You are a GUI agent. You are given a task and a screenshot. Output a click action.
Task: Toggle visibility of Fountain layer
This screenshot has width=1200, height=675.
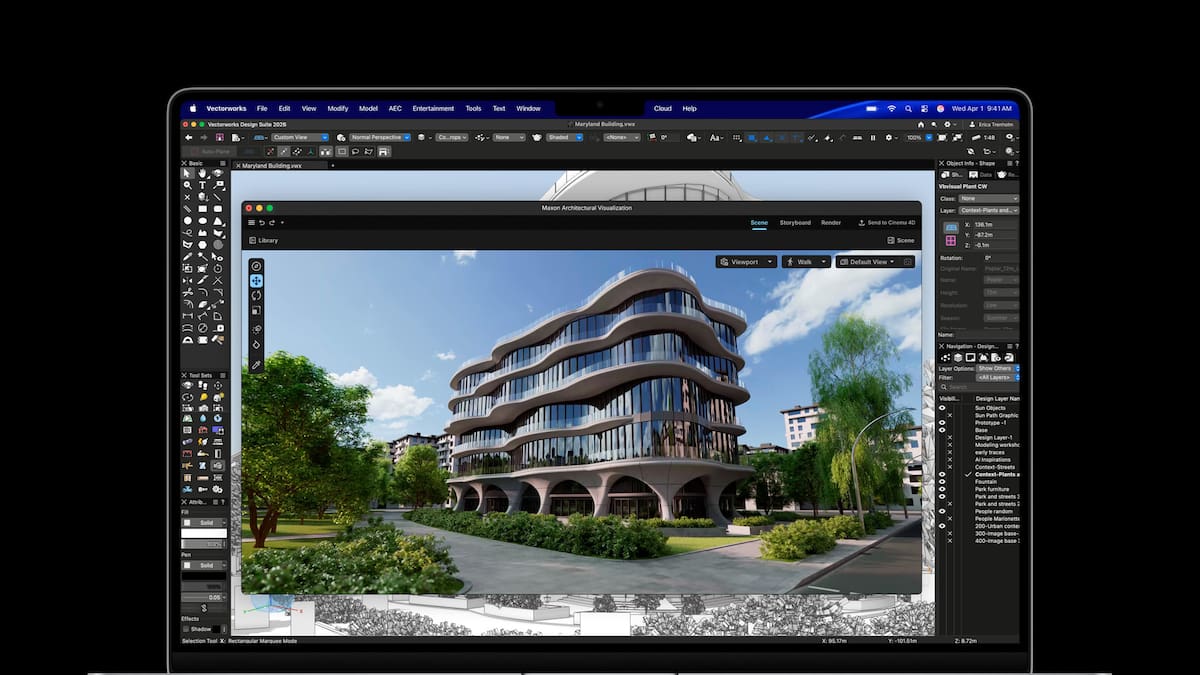(x=942, y=482)
